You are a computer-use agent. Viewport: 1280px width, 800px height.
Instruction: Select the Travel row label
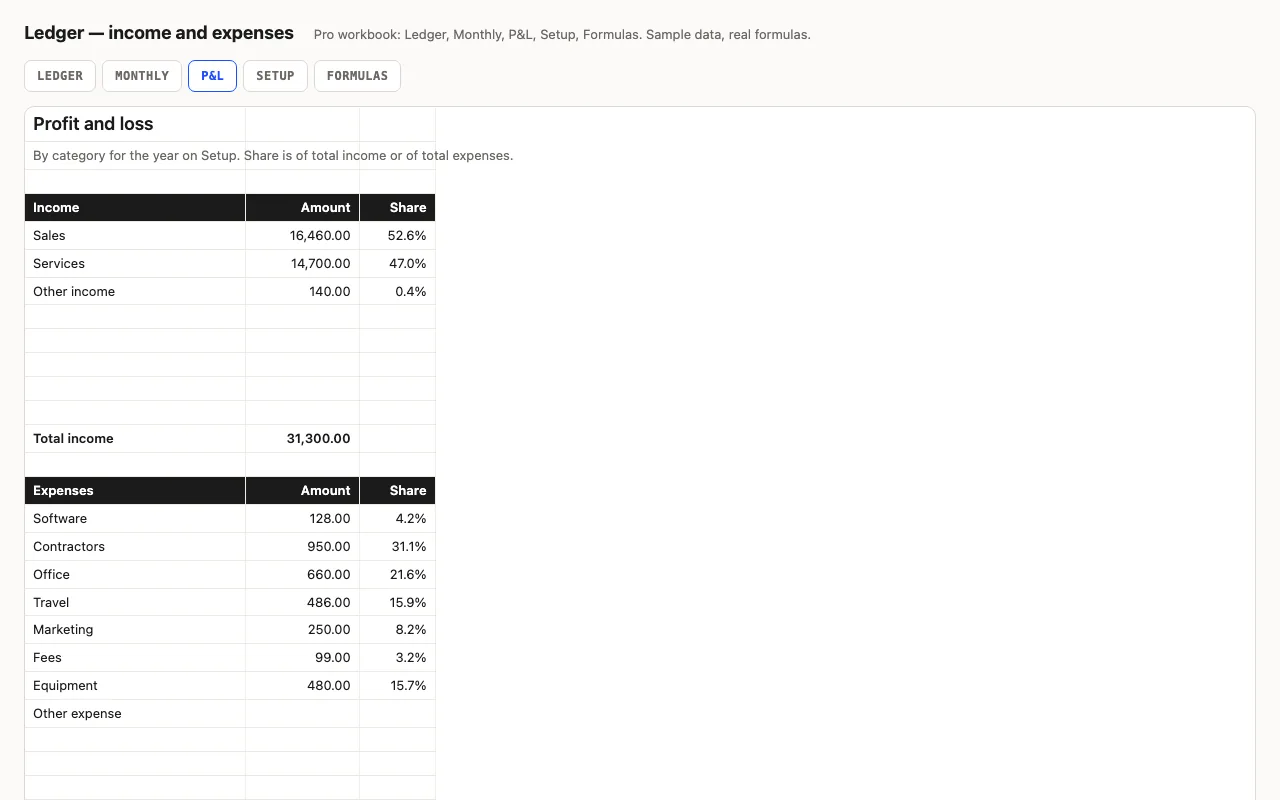coord(135,603)
